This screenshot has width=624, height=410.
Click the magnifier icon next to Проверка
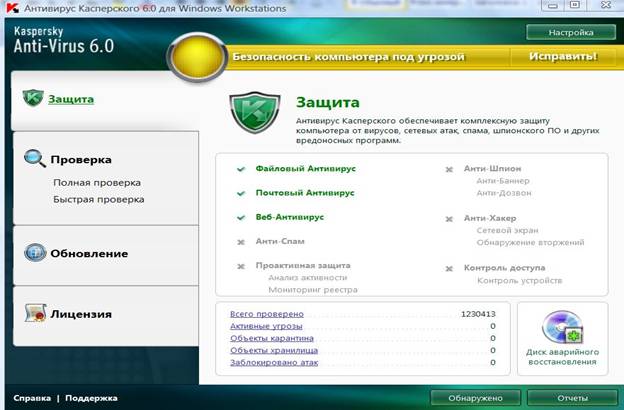(35, 158)
